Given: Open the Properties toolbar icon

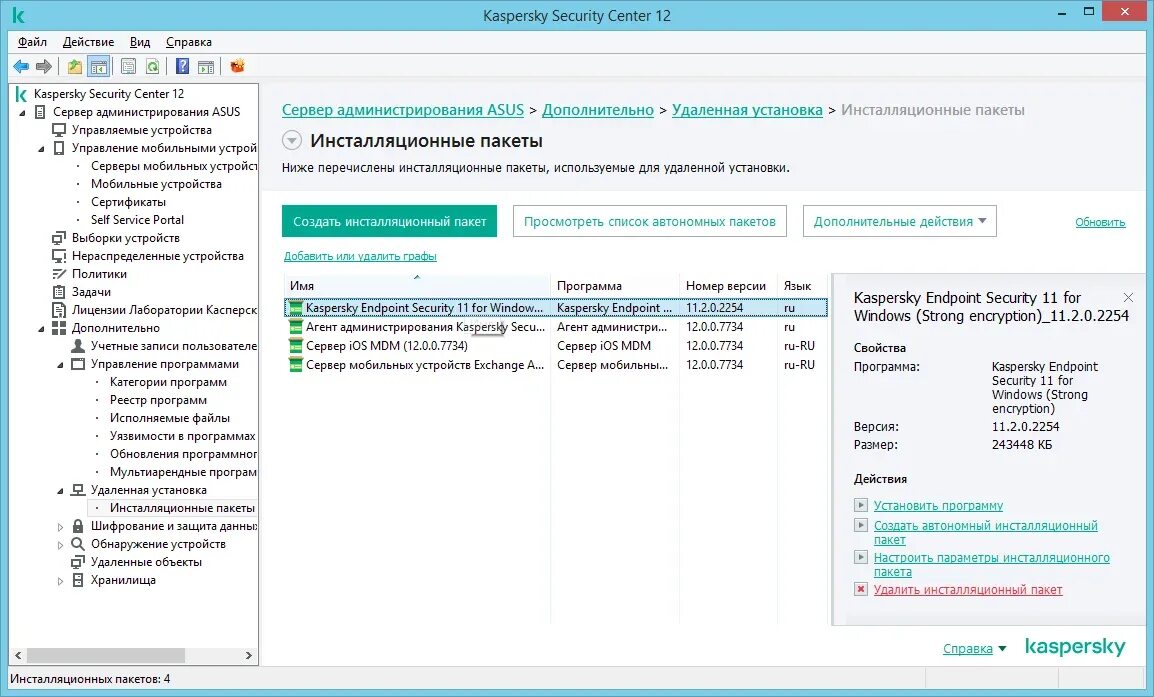Looking at the screenshot, I should pyautogui.click(x=128, y=67).
